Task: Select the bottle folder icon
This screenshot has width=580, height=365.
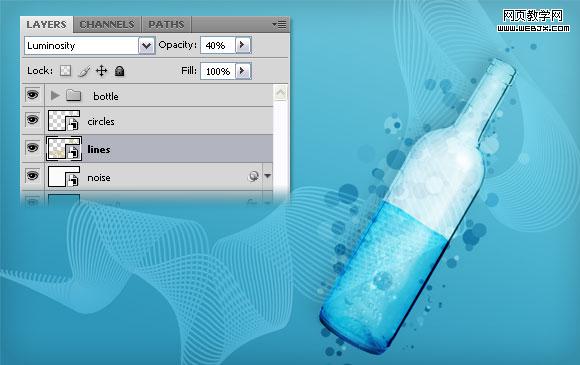Action: 74,95
